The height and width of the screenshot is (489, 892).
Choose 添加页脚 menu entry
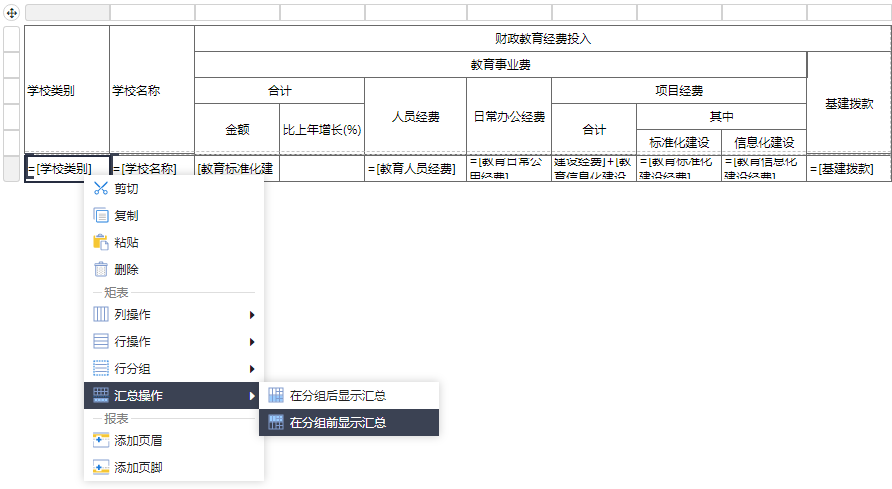point(174,467)
